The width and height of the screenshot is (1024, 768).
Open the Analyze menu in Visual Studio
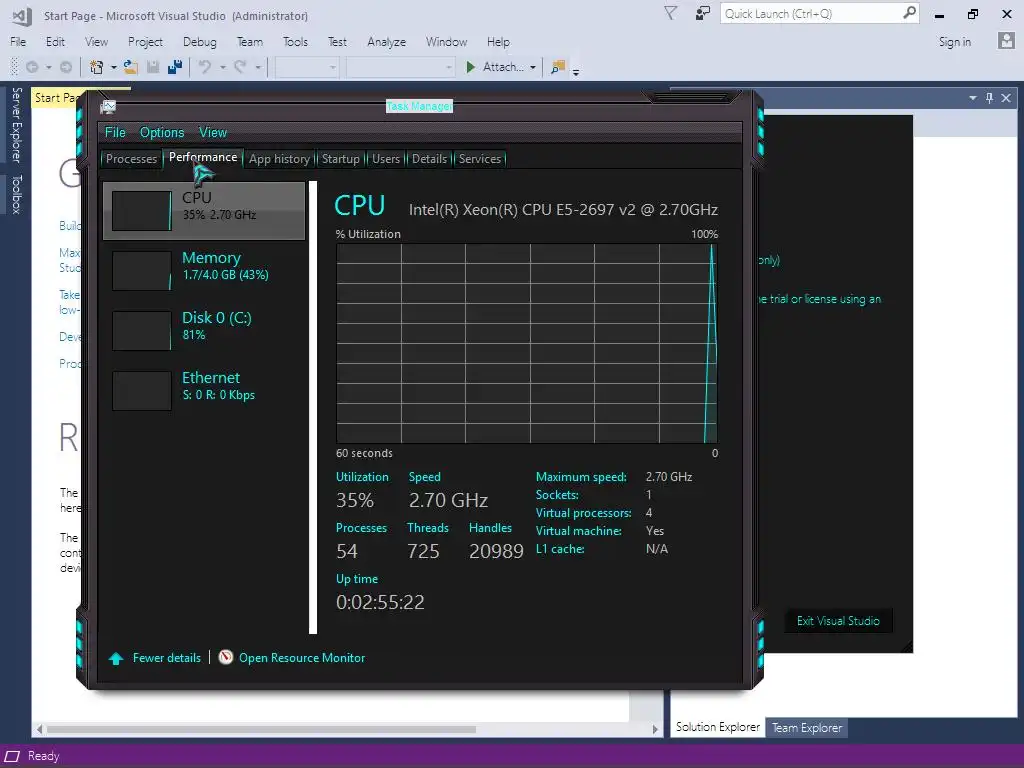(x=387, y=42)
